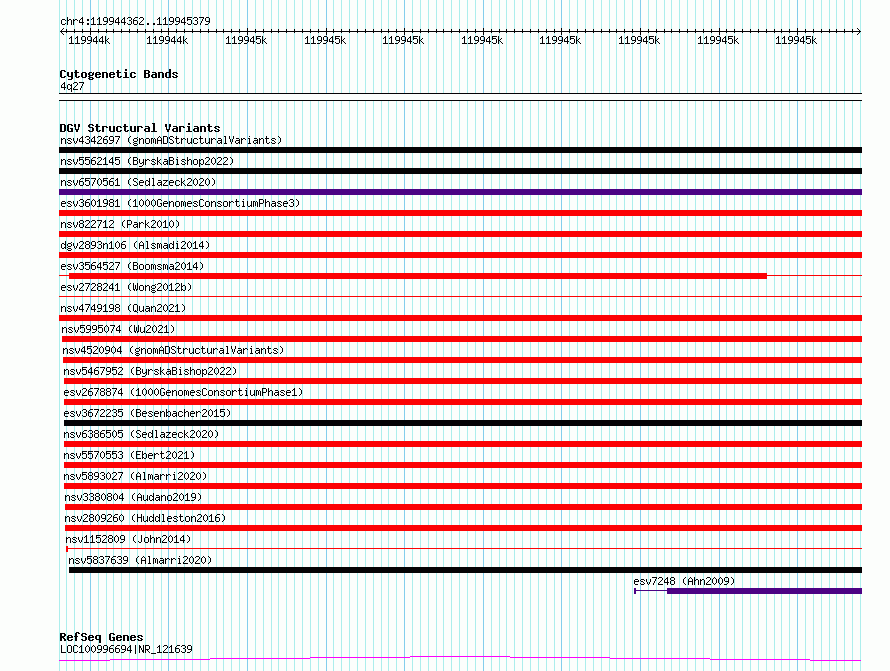Image resolution: width=890 pixels, height=671 pixels.
Task: Click the black nsv5837639 variant bar
Action: (465, 570)
